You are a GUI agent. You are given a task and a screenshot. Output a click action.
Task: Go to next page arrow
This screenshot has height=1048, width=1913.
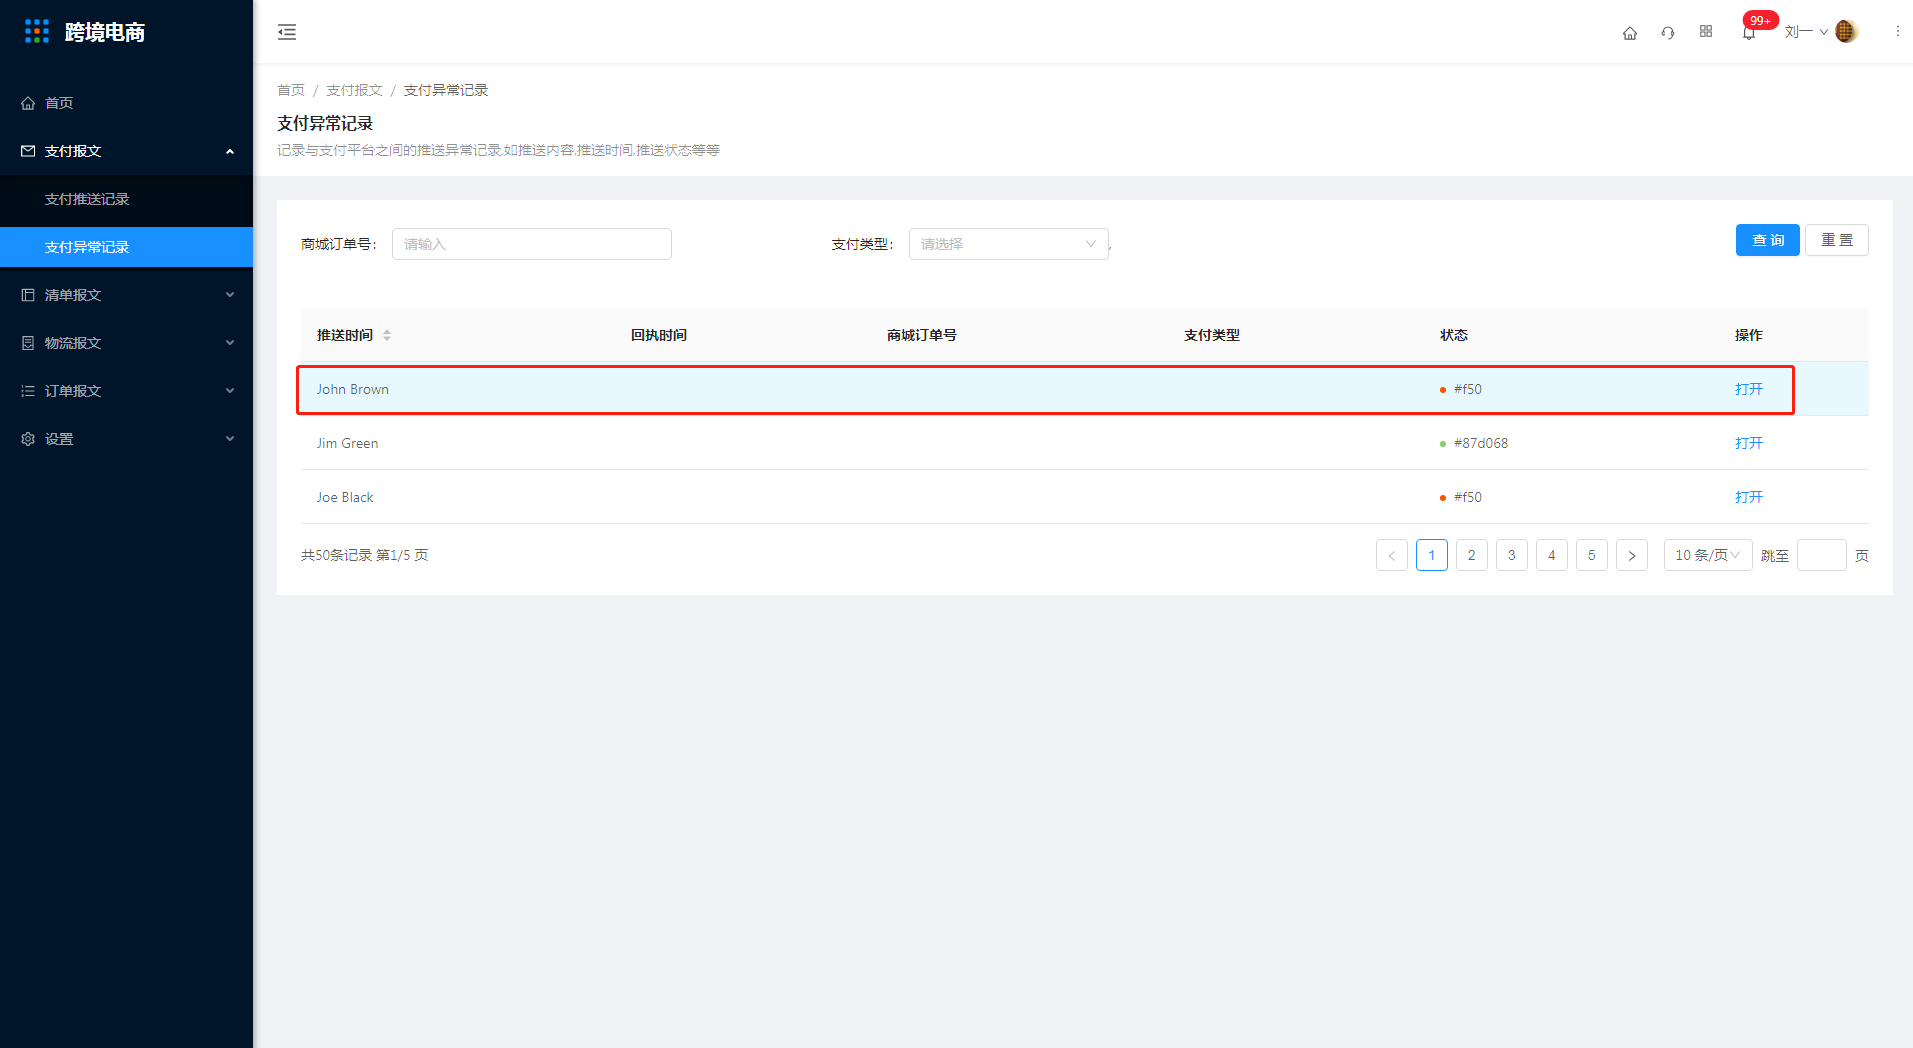[x=1632, y=555]
